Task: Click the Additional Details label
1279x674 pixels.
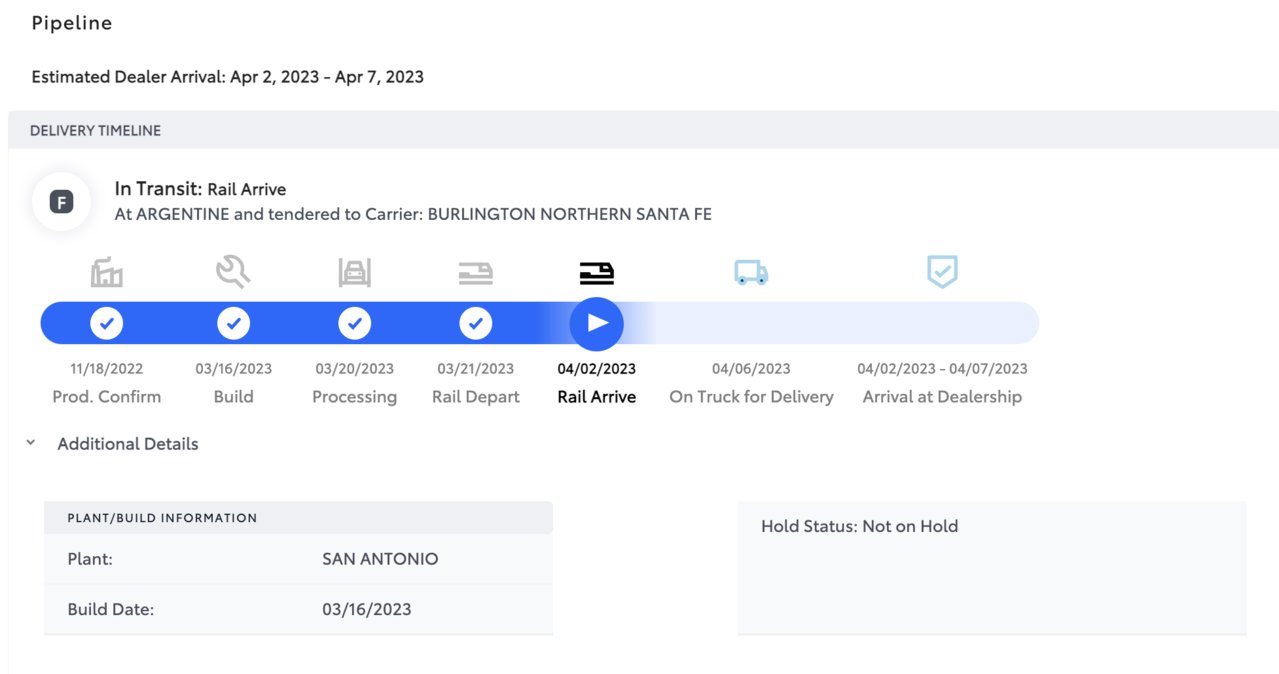Action: pos(128,444)
